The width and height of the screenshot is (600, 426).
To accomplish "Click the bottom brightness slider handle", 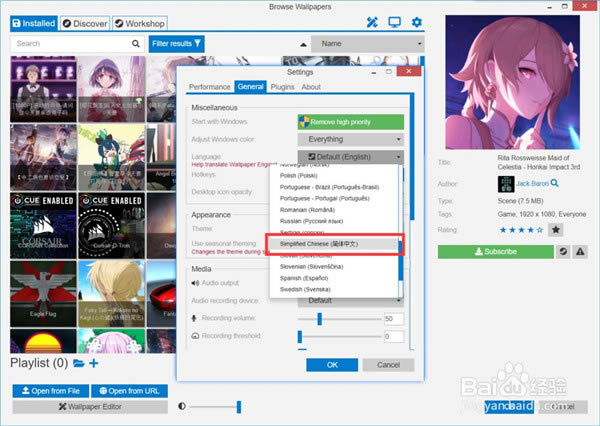I will [x=239, y=407].
